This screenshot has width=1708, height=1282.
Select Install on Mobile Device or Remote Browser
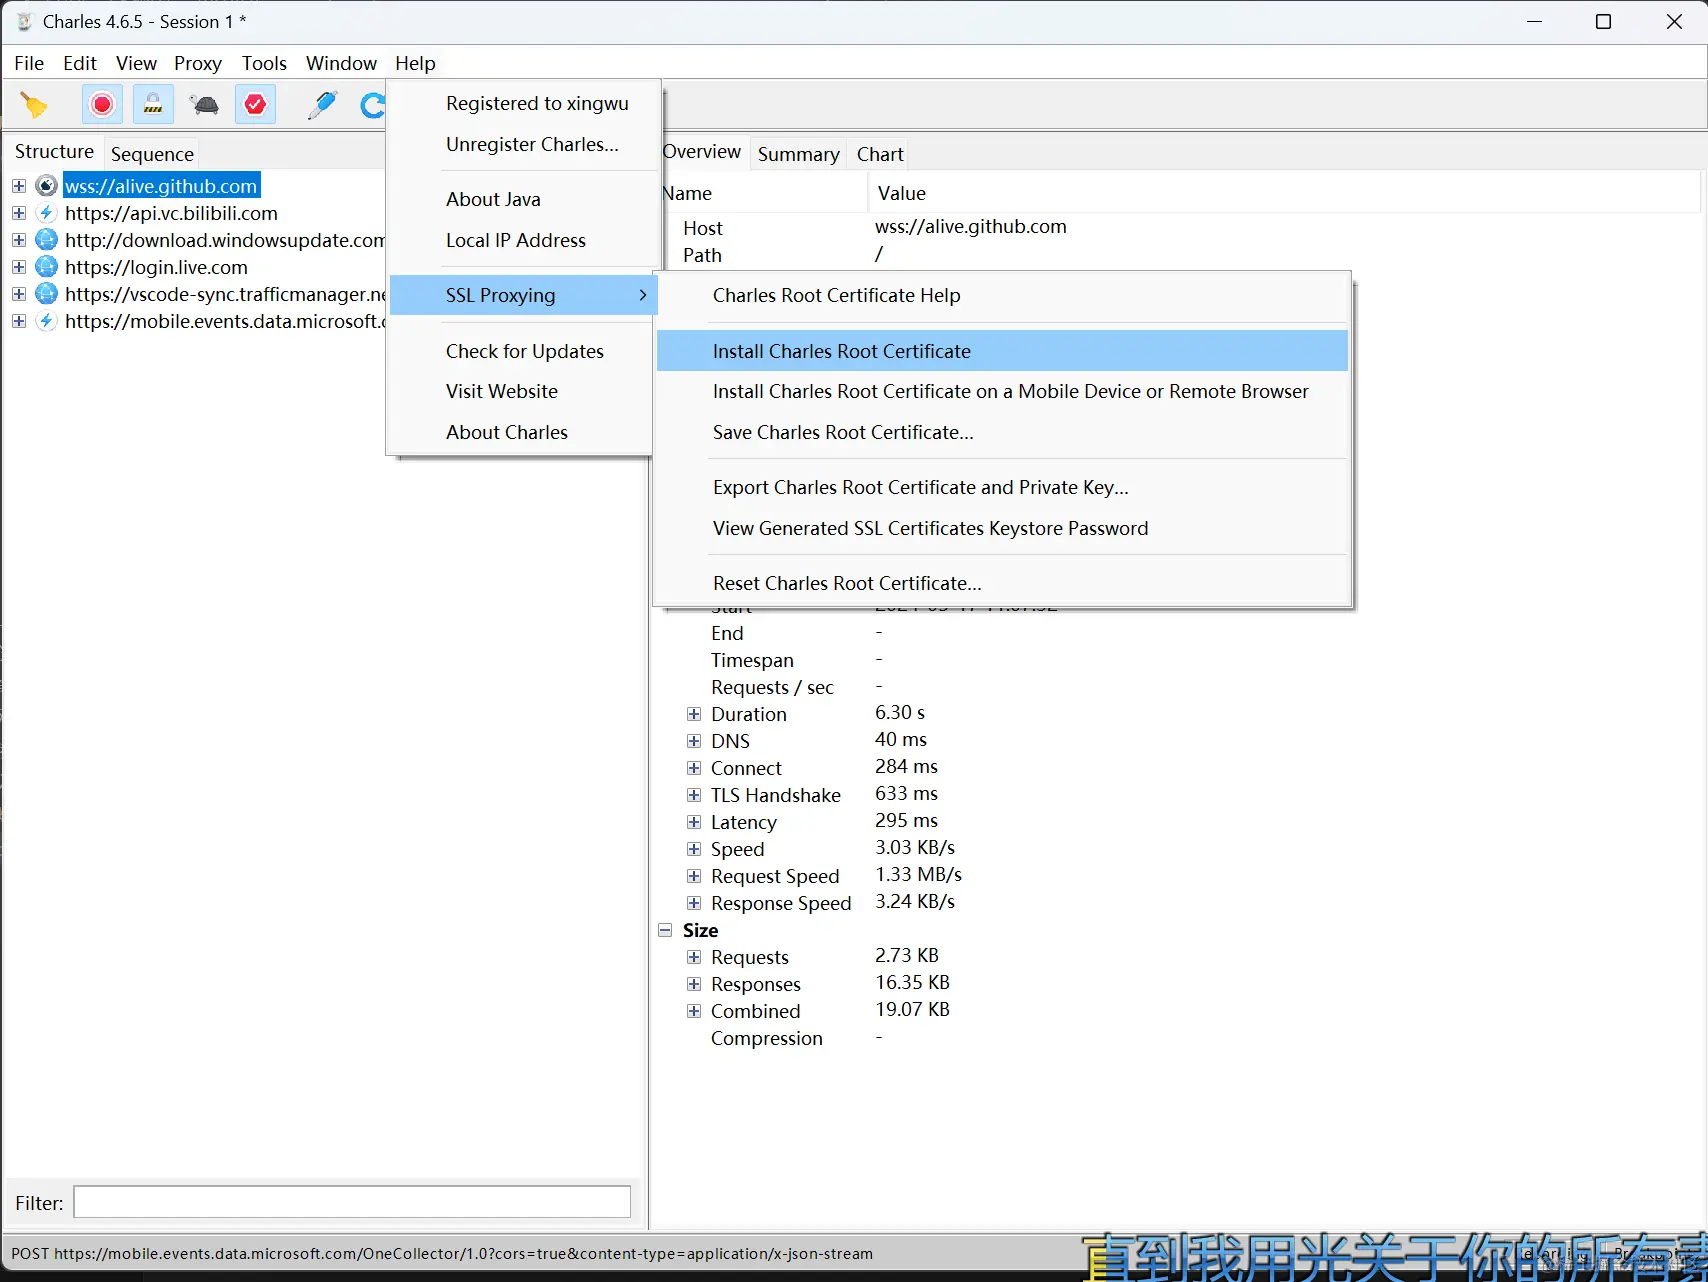pyautogui.click(x=1002, y=391)
